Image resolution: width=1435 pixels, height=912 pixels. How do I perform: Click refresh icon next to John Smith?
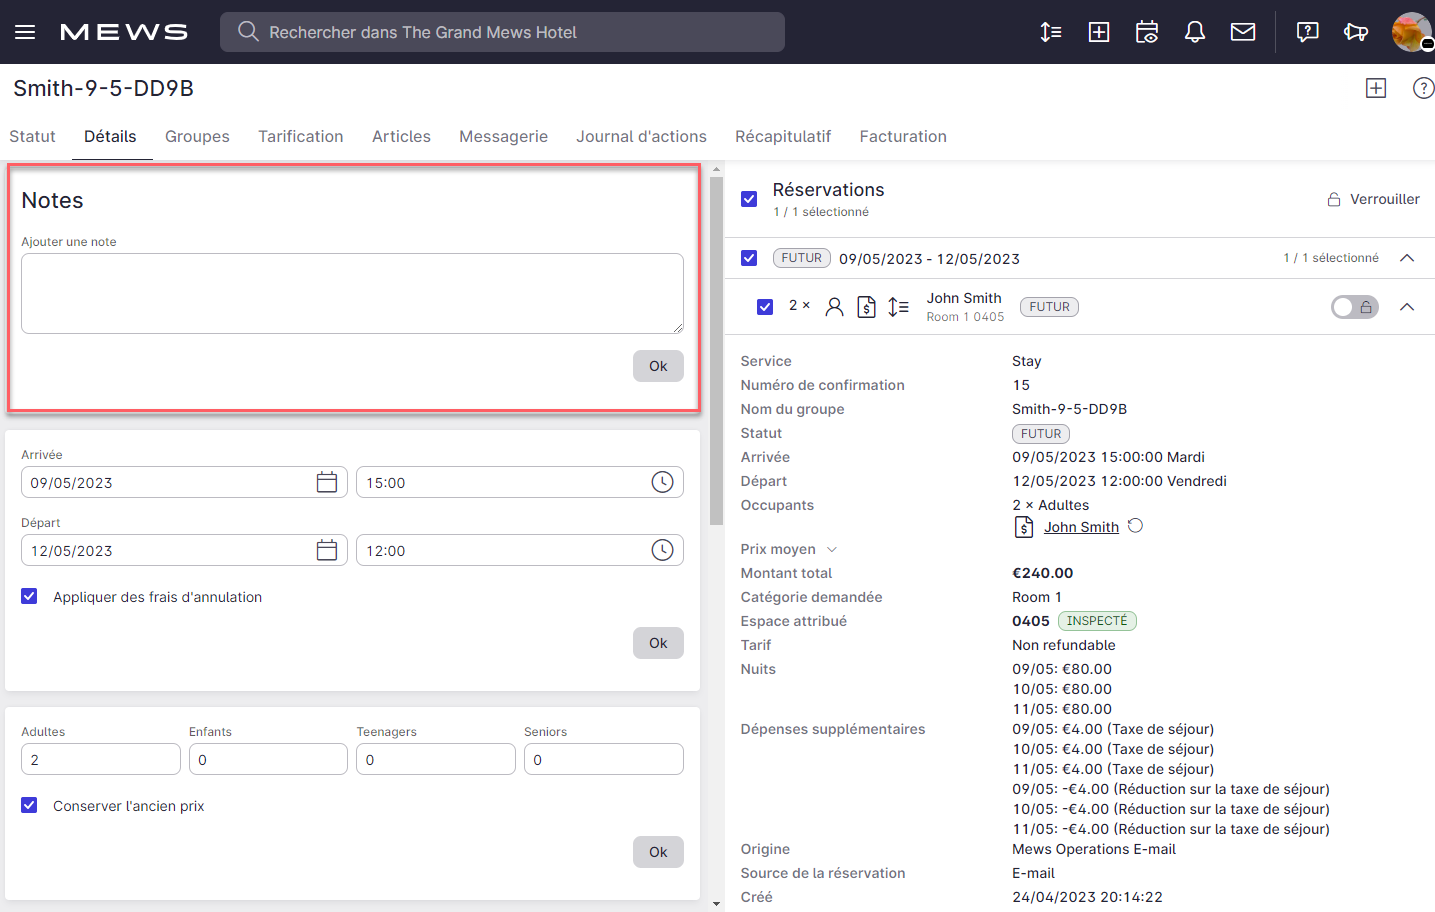tap(1135, 526)
